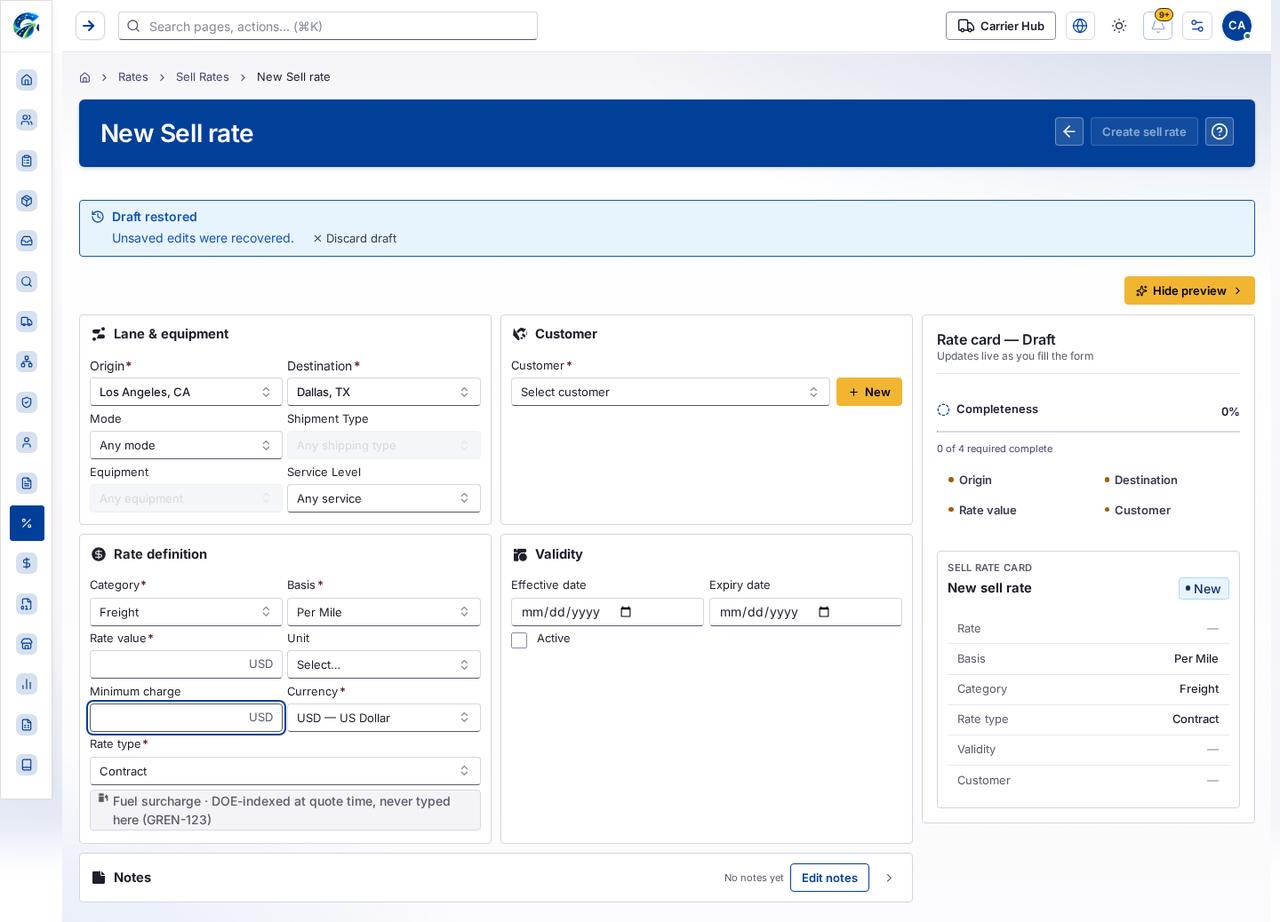Open the people/contacts sidebar icon
Viewport: 1280px width, 922px height.
pyautogui.click(x=27, y=120)
